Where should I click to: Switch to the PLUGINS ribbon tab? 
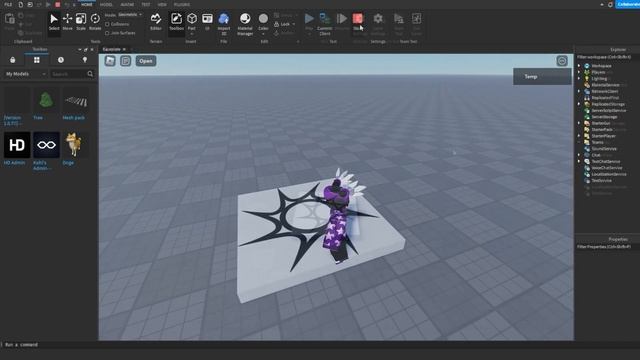tap(182, 4)
